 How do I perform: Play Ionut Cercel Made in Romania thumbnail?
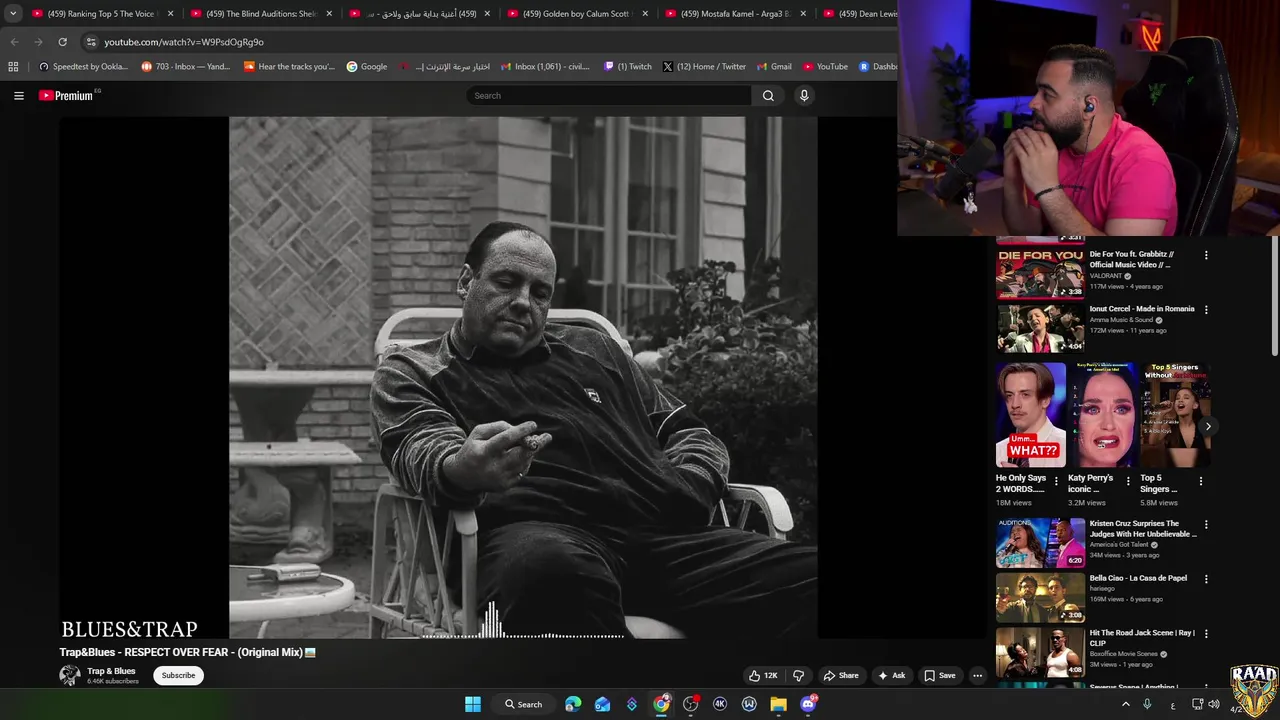[1040, 328]
